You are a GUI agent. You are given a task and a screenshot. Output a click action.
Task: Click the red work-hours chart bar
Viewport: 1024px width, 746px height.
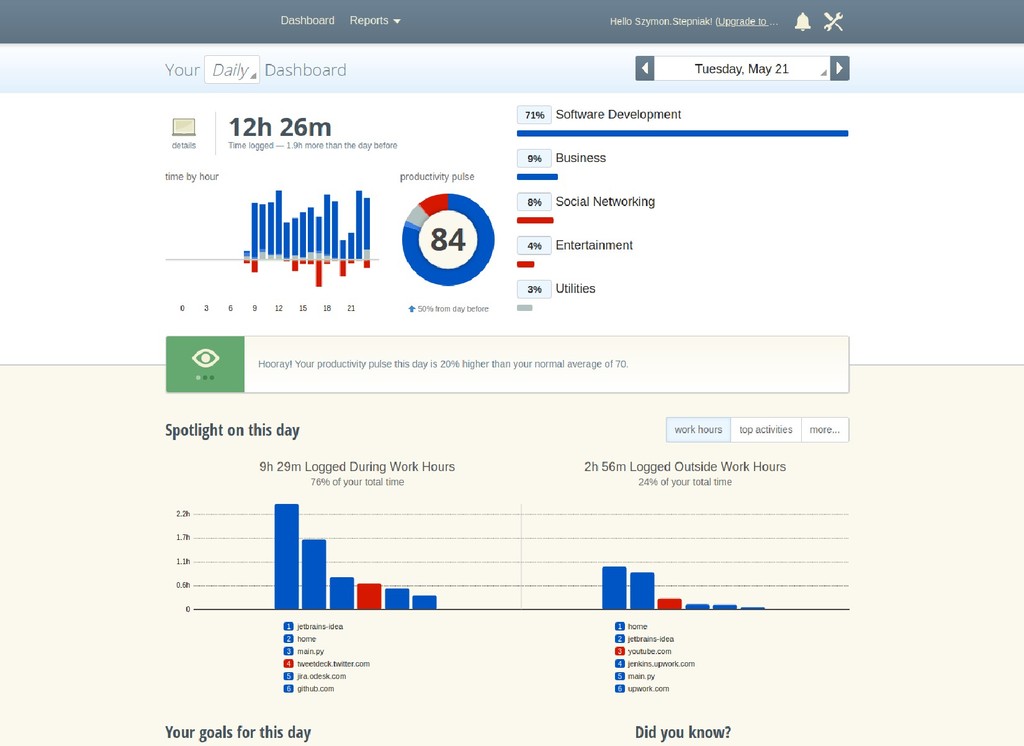(x=369, y=596)
